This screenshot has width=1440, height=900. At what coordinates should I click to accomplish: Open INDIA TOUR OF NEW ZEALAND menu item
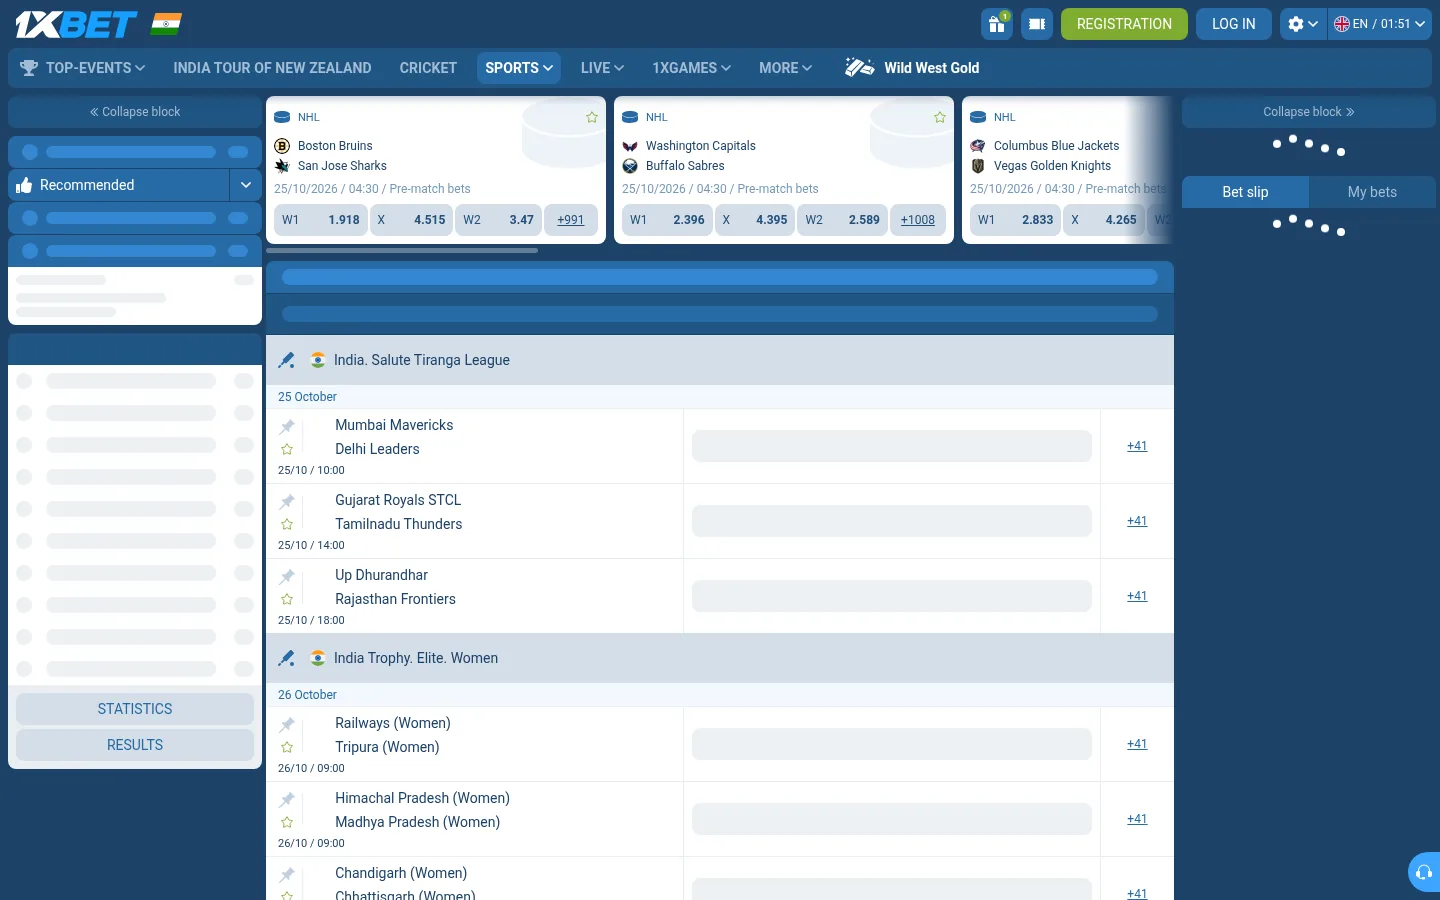[272, 68]
